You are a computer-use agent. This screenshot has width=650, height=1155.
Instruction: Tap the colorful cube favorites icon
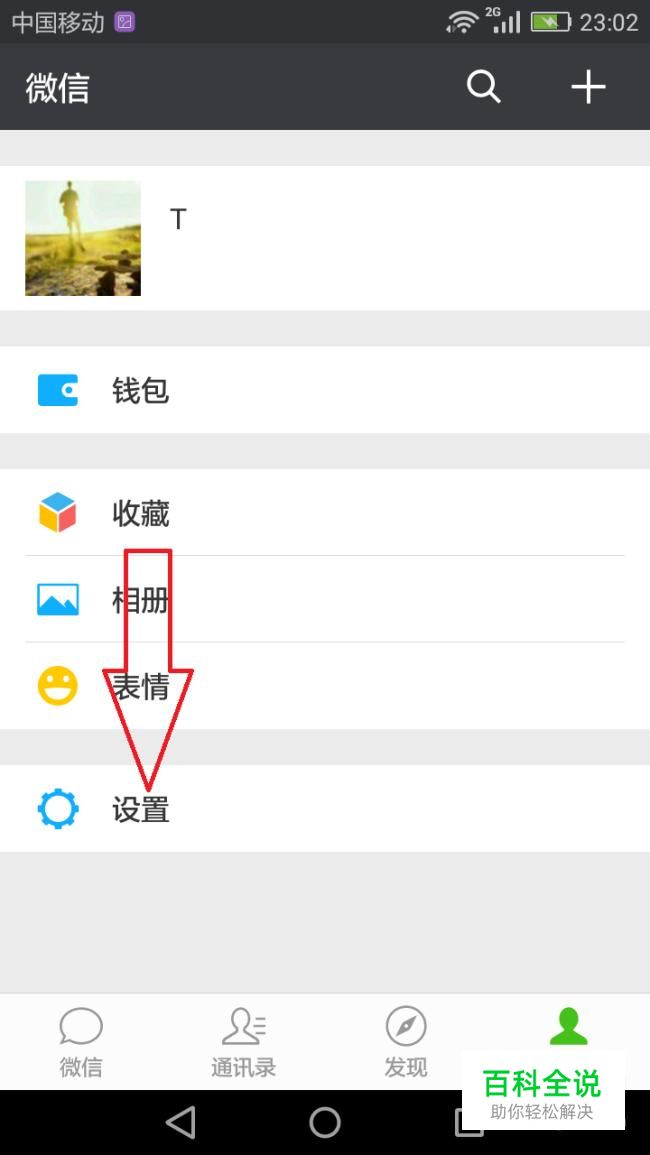tap(58, 512)
